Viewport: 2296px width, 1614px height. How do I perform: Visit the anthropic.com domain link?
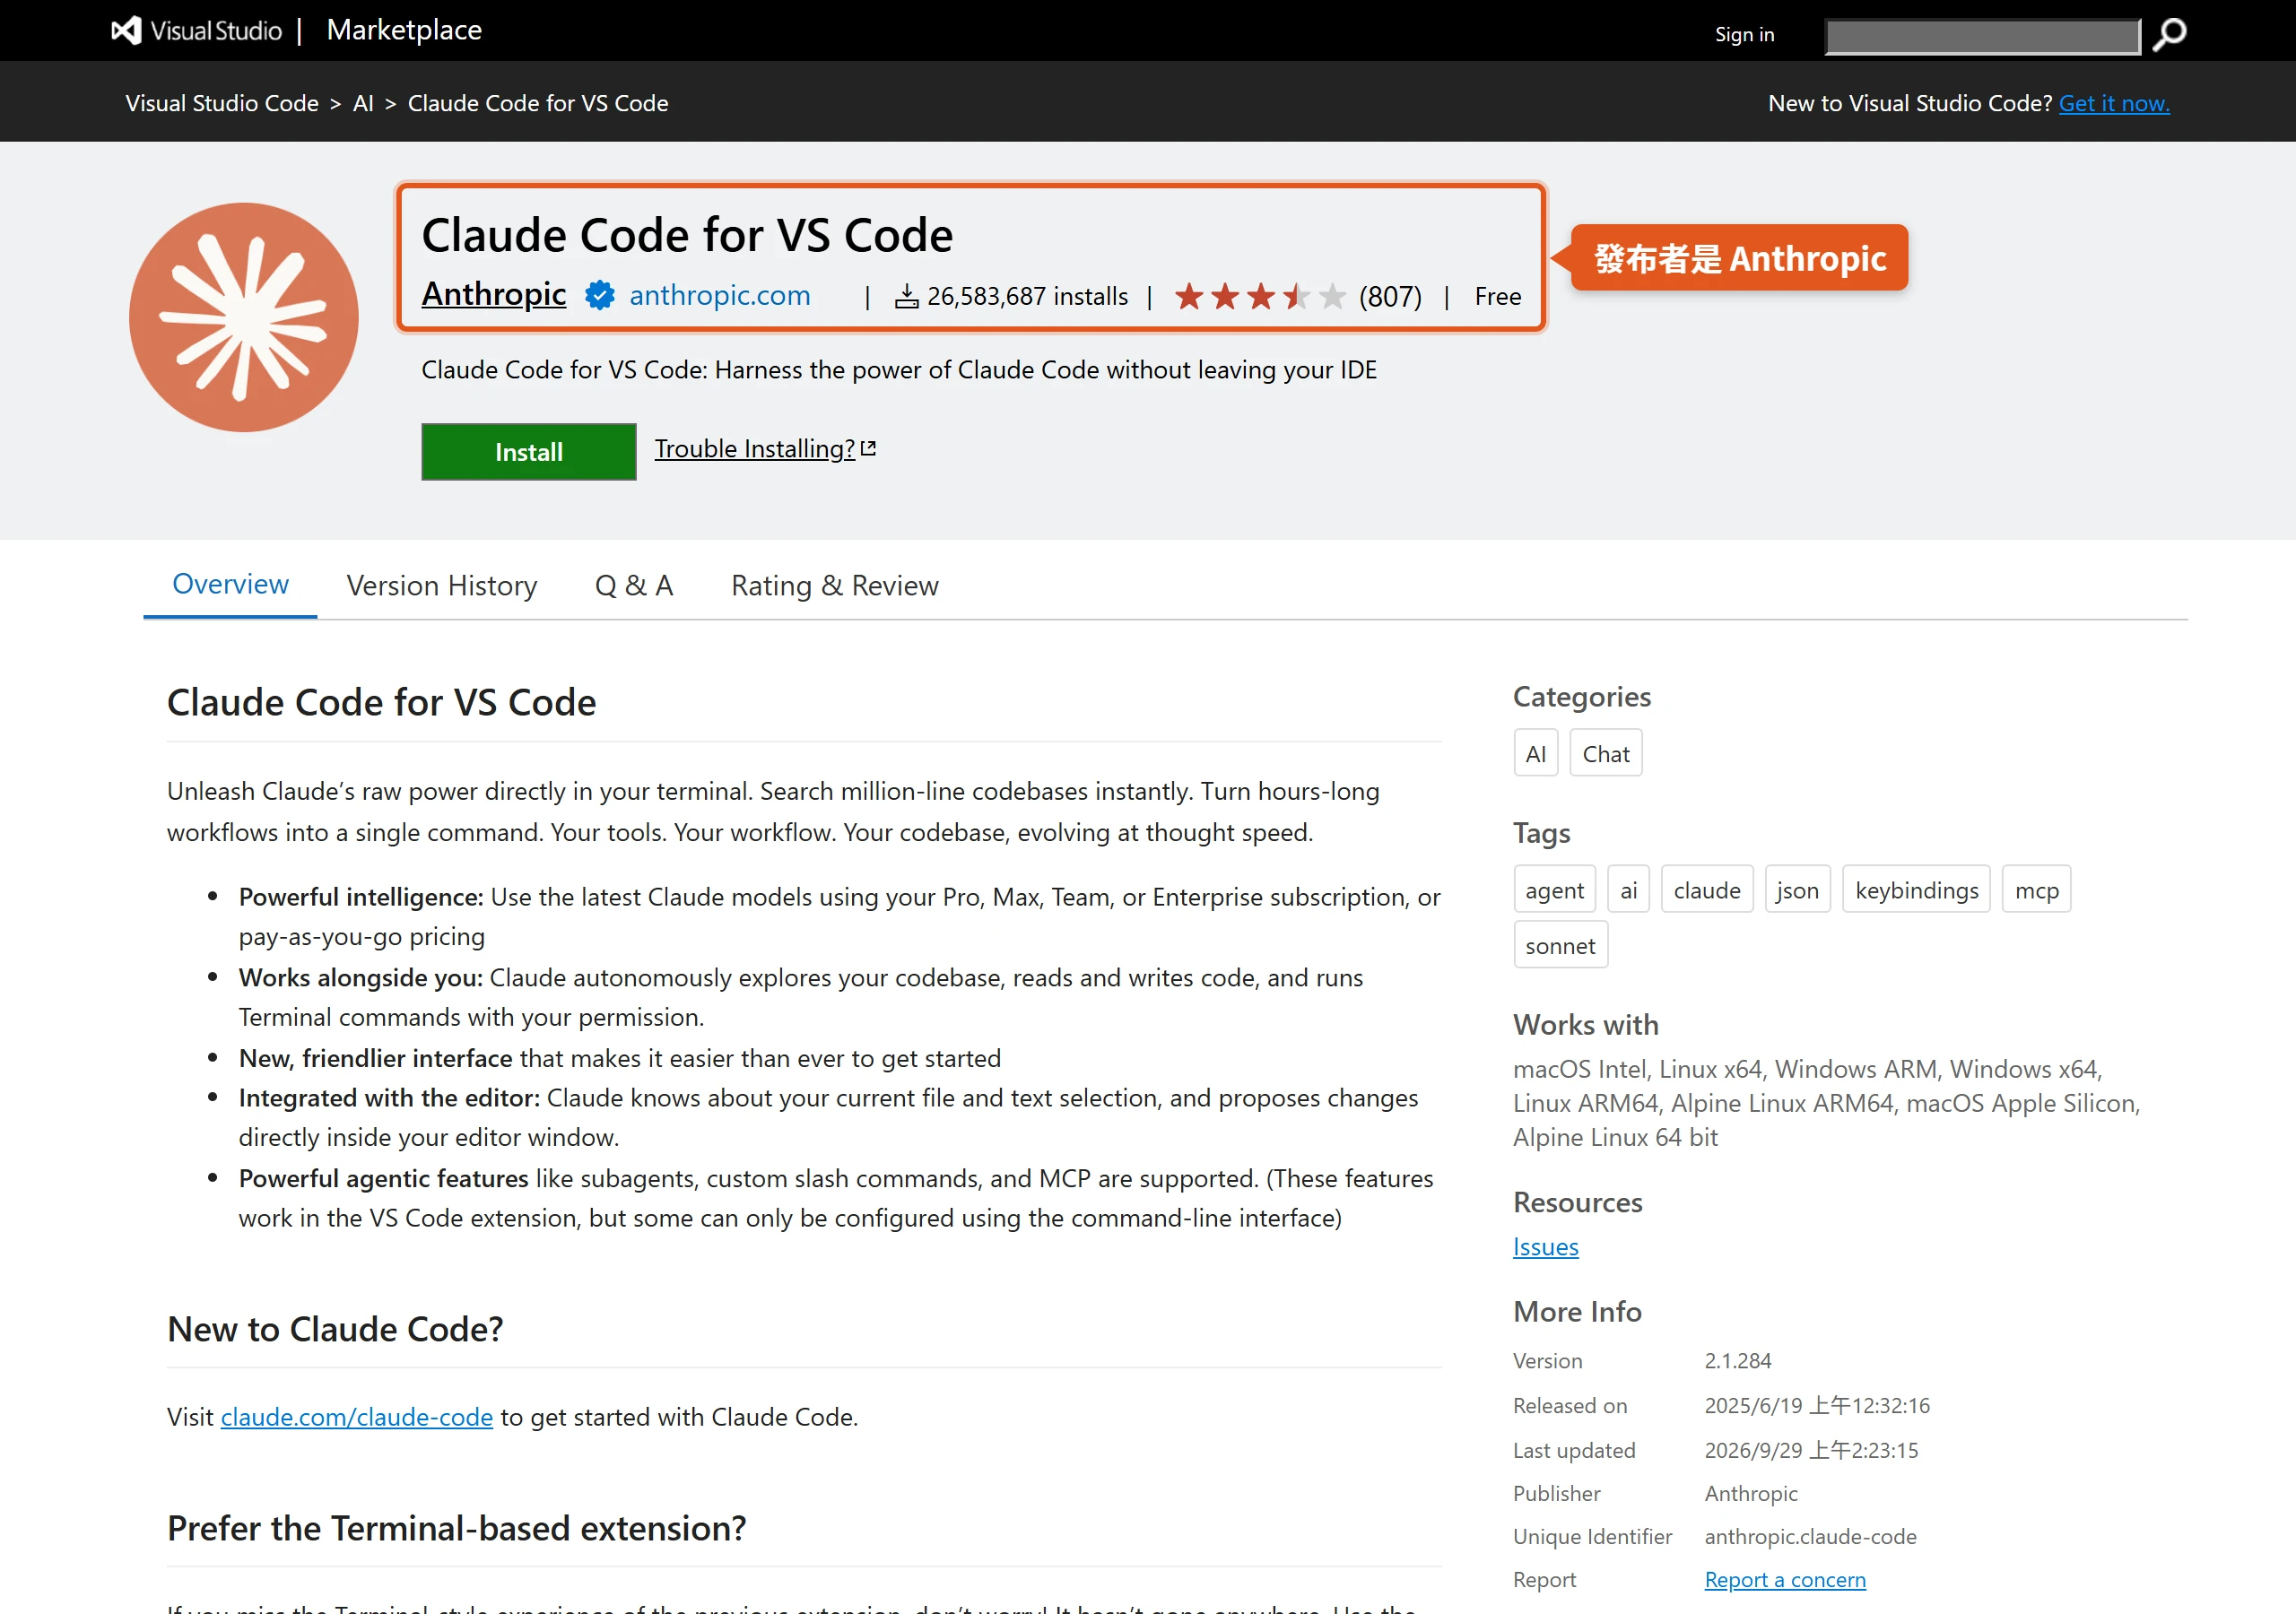pyautogui.click(x=719, y=295)
